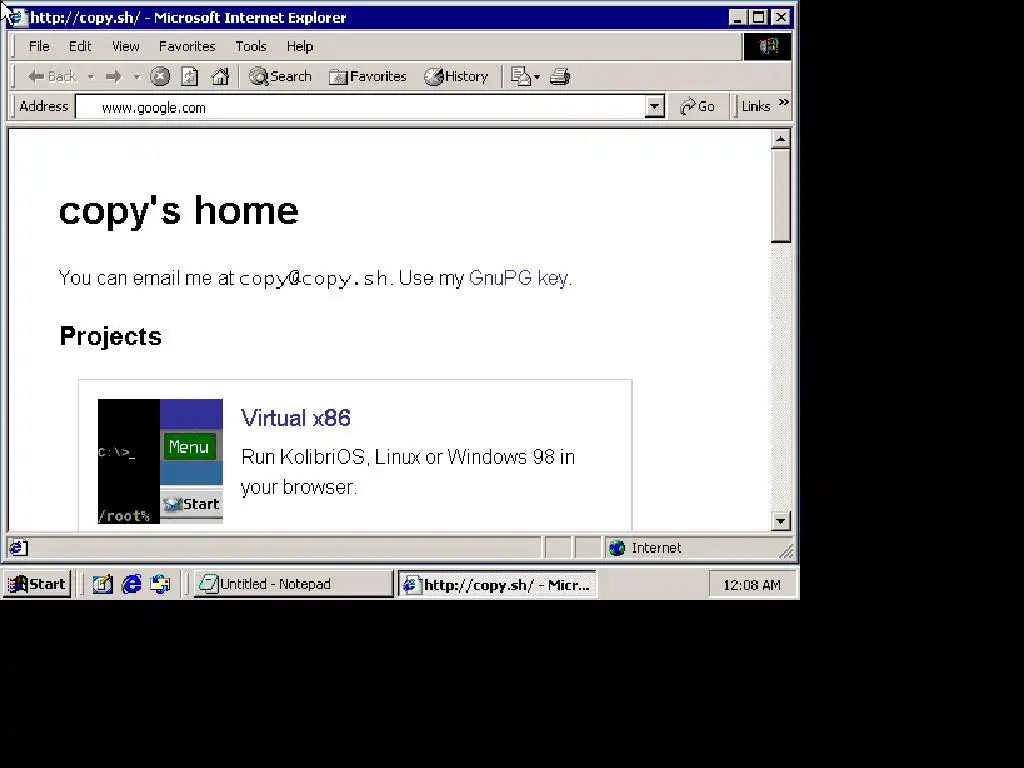Screen dimensions: 1024x768
Task: Click the 12:08 AM system clock
Action: pos(752,585)
